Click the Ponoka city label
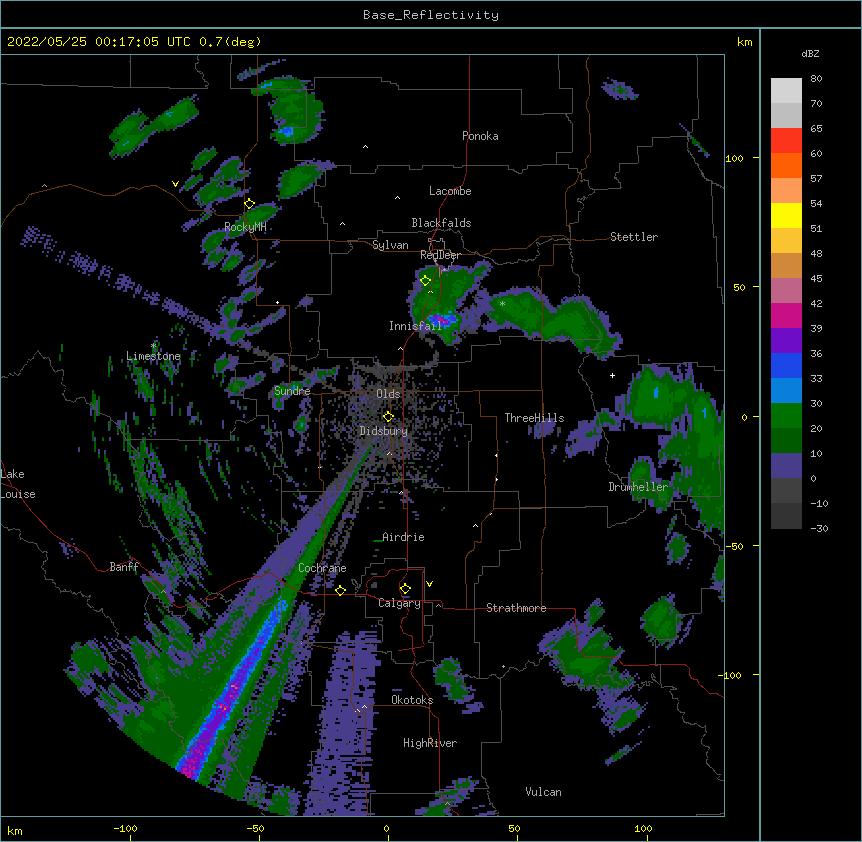The image size is (862, 842). click(480, 136)
